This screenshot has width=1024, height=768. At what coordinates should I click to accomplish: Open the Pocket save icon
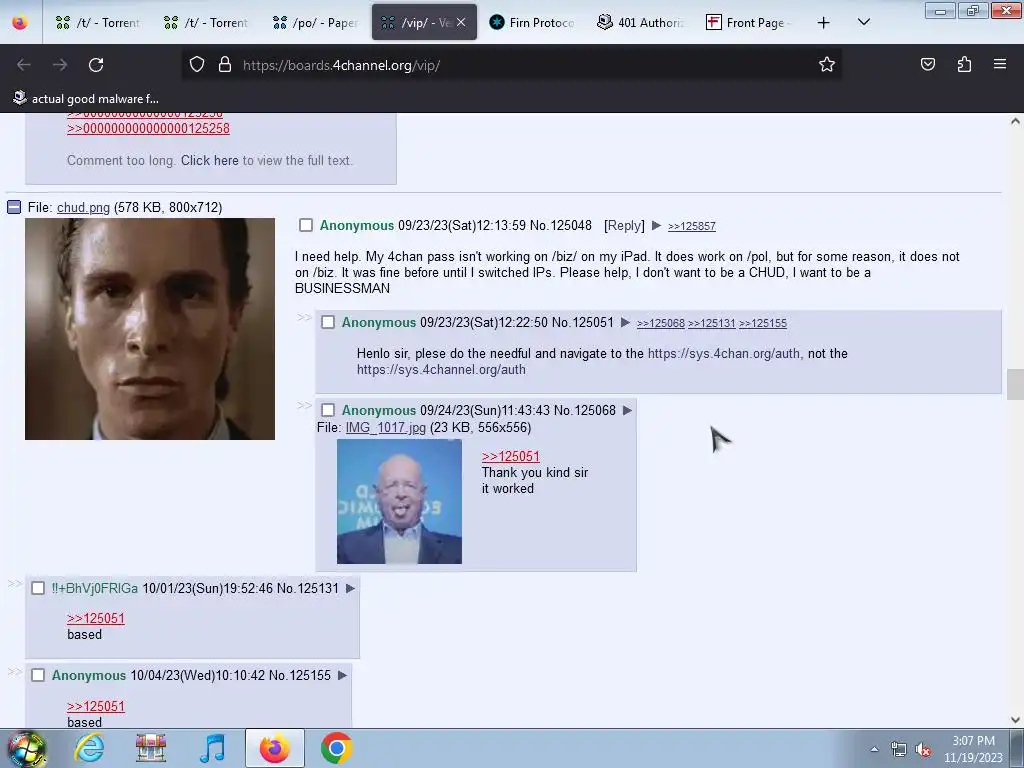point(927,64)
